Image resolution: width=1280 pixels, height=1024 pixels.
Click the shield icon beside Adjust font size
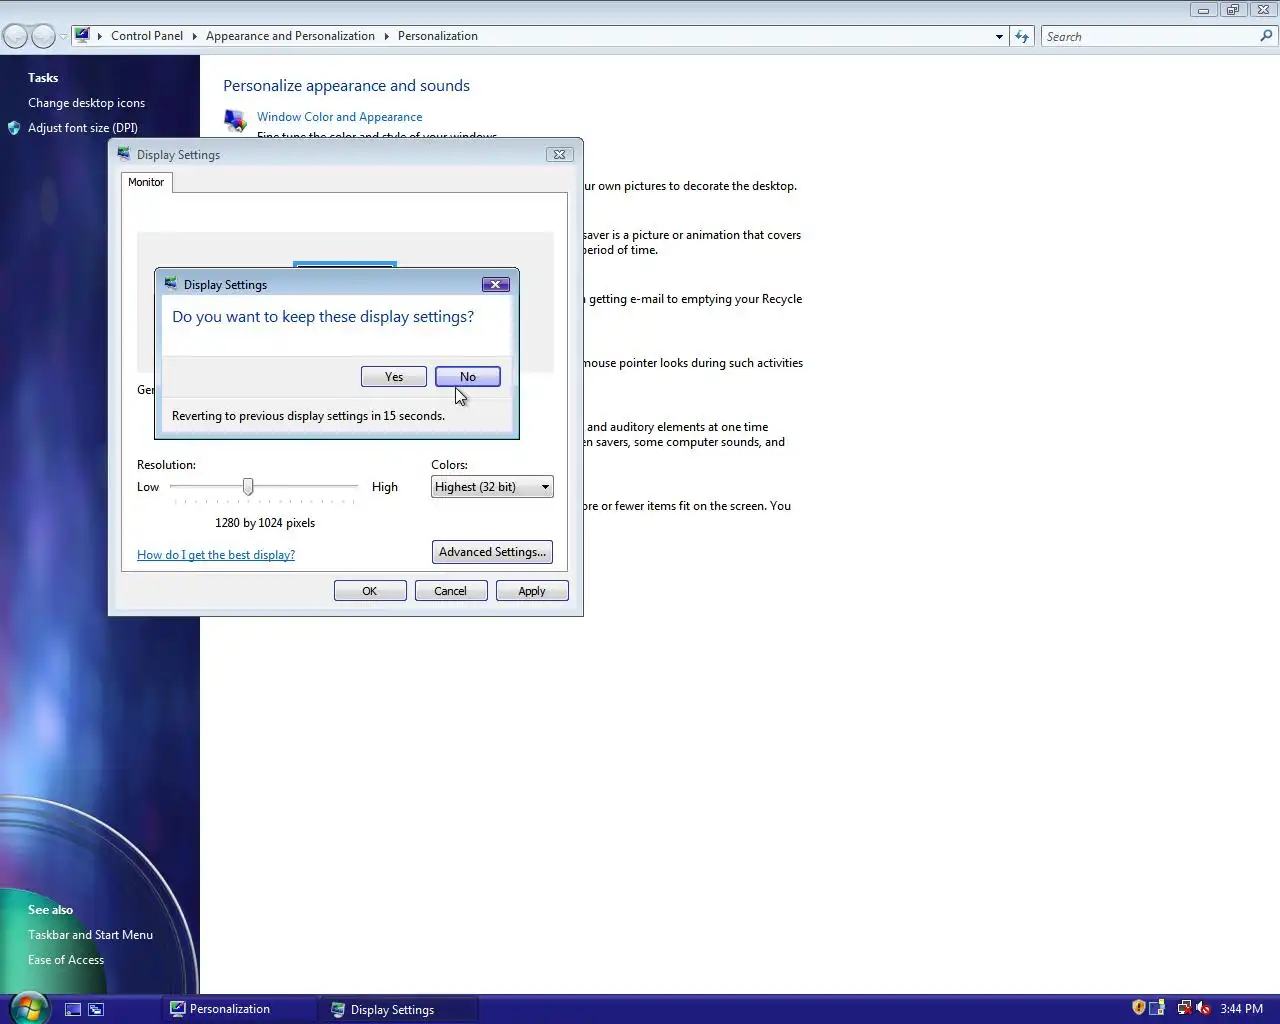pos(14,128)
